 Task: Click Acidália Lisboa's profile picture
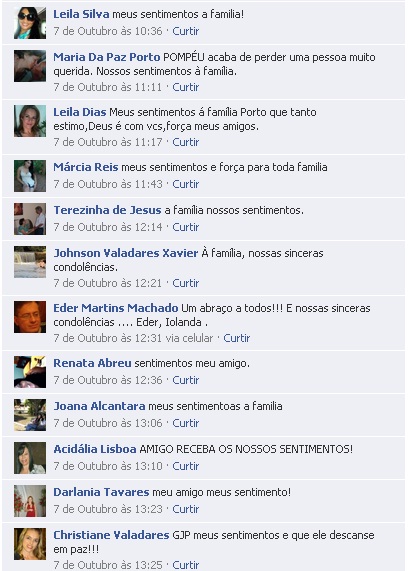[x=30, y=458]
